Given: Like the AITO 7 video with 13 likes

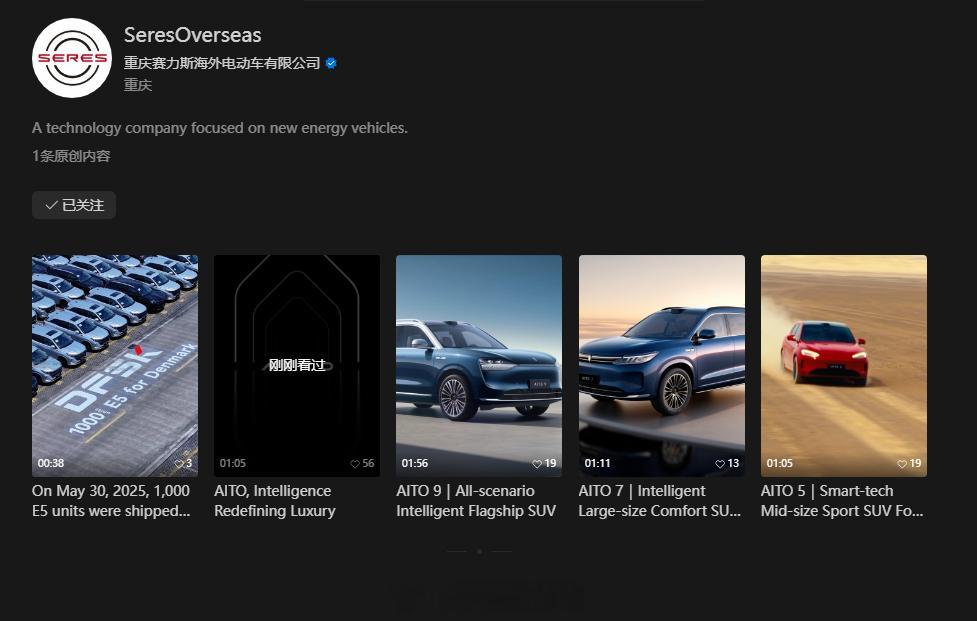Looking at the screenshot, I should click(720, 463).
